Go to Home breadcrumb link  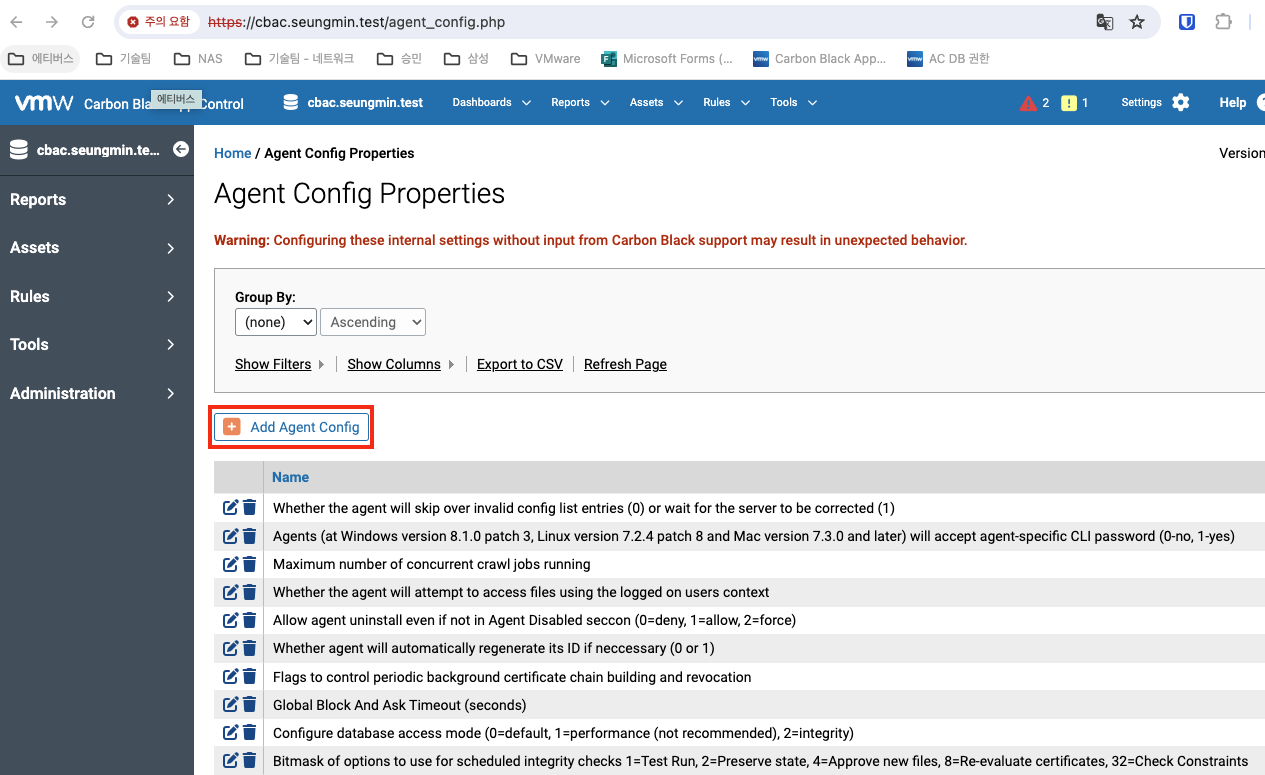click(233, 153)
